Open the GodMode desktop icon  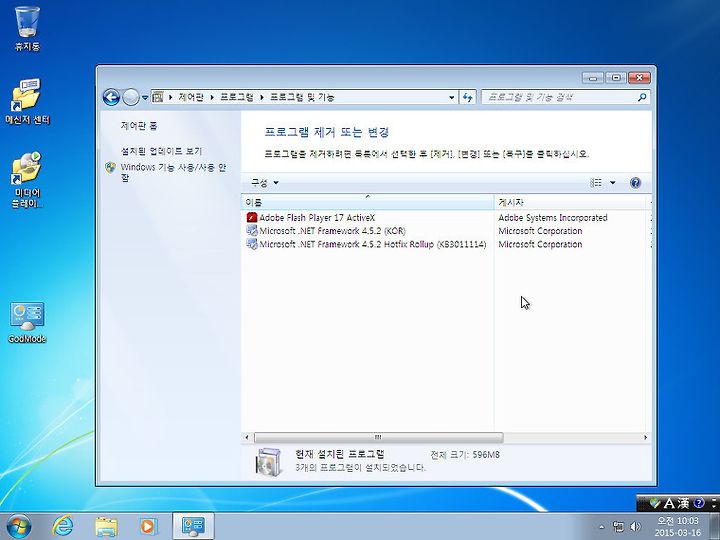point(27,322)
